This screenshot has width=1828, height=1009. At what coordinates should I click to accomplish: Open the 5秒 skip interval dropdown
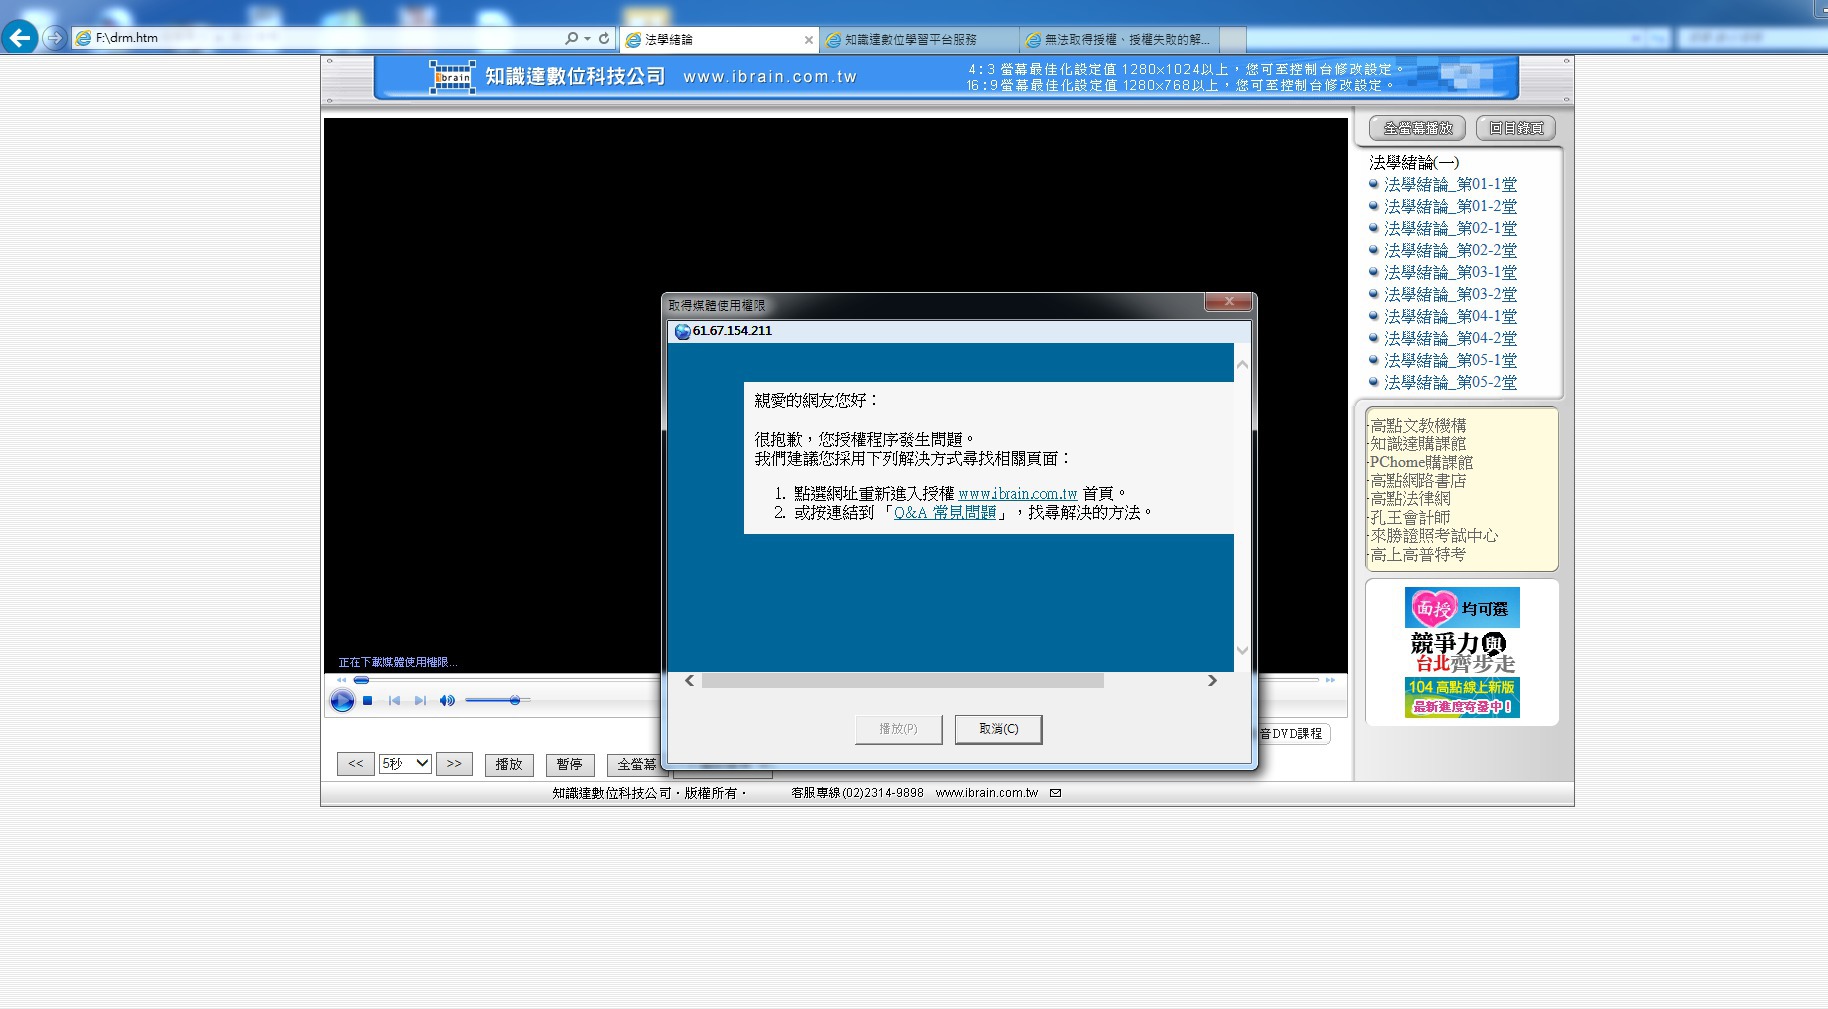(x=405, y=763)
